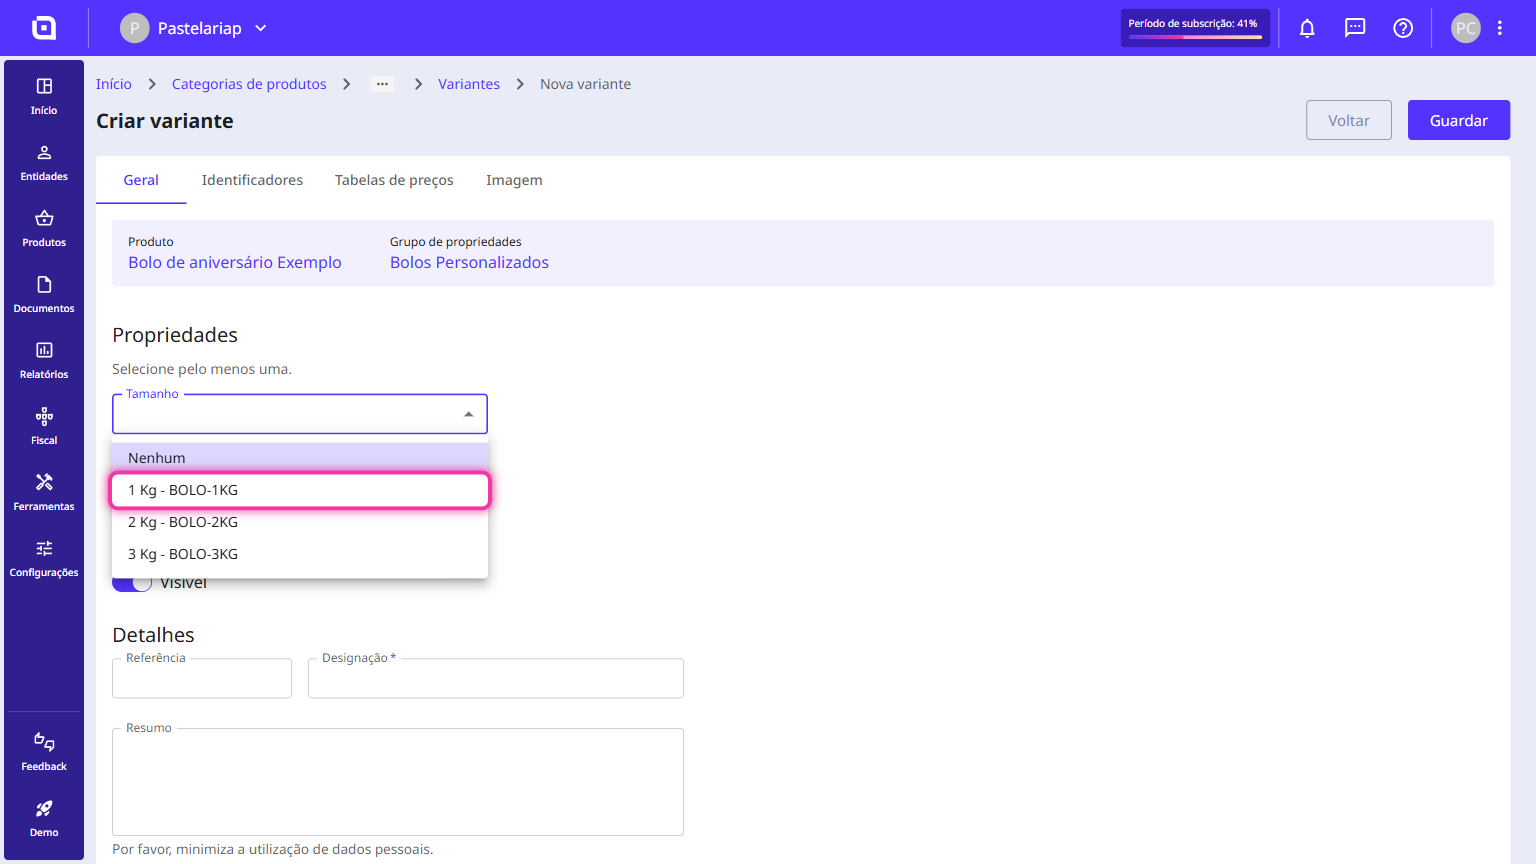Focus the Designação input field

coord(496,678)
